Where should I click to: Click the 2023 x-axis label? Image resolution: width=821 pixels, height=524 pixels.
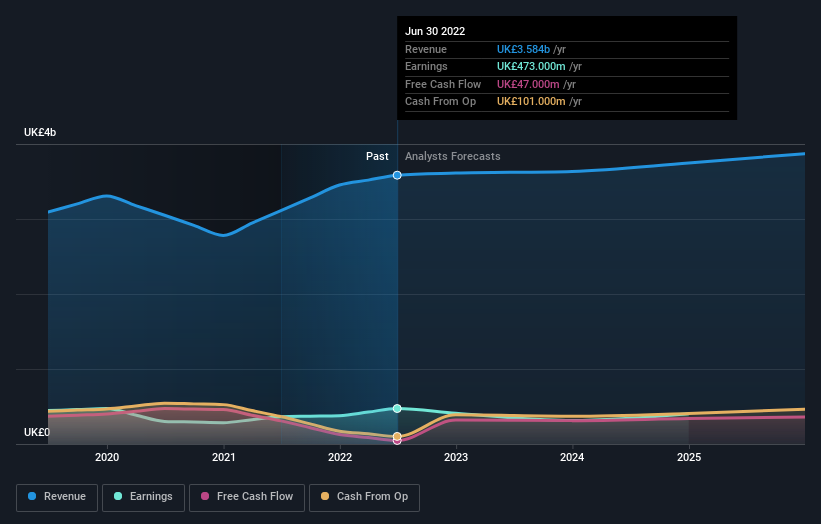point(456,458)
